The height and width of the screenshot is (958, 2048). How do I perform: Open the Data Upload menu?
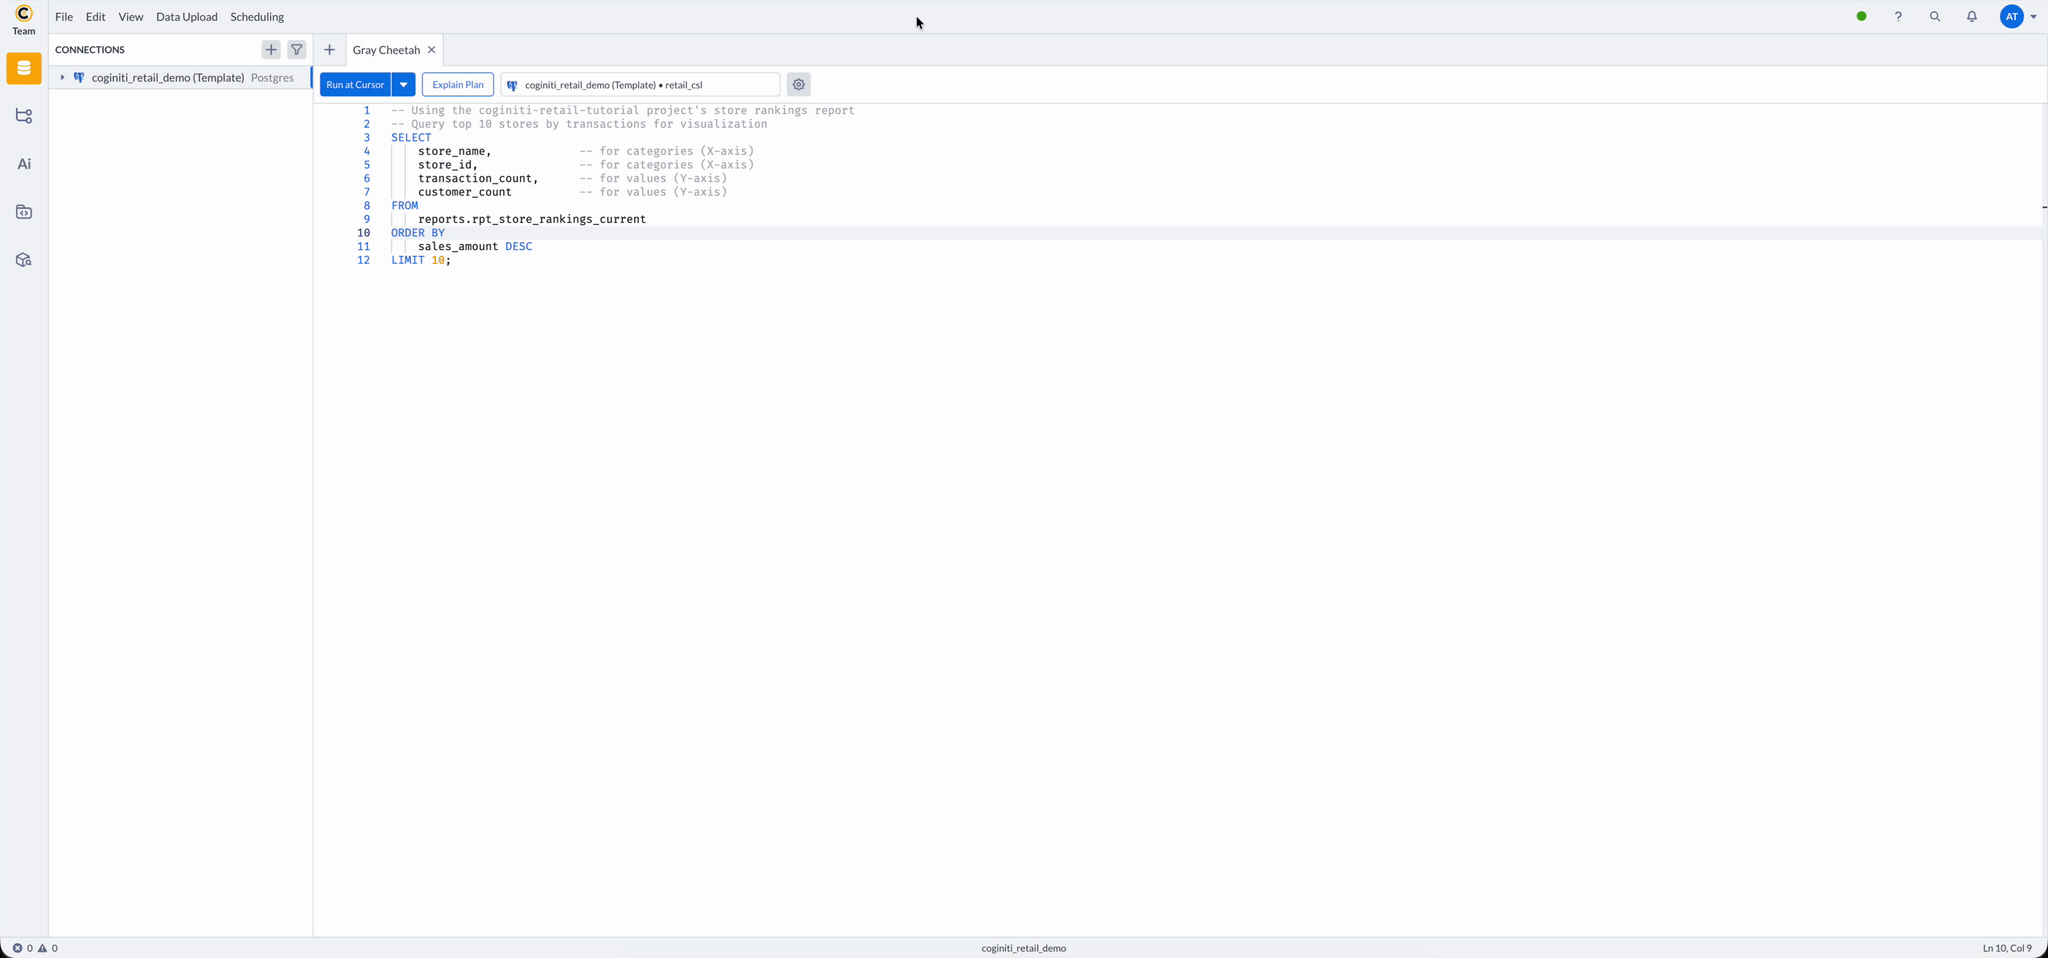click(186, 16)
